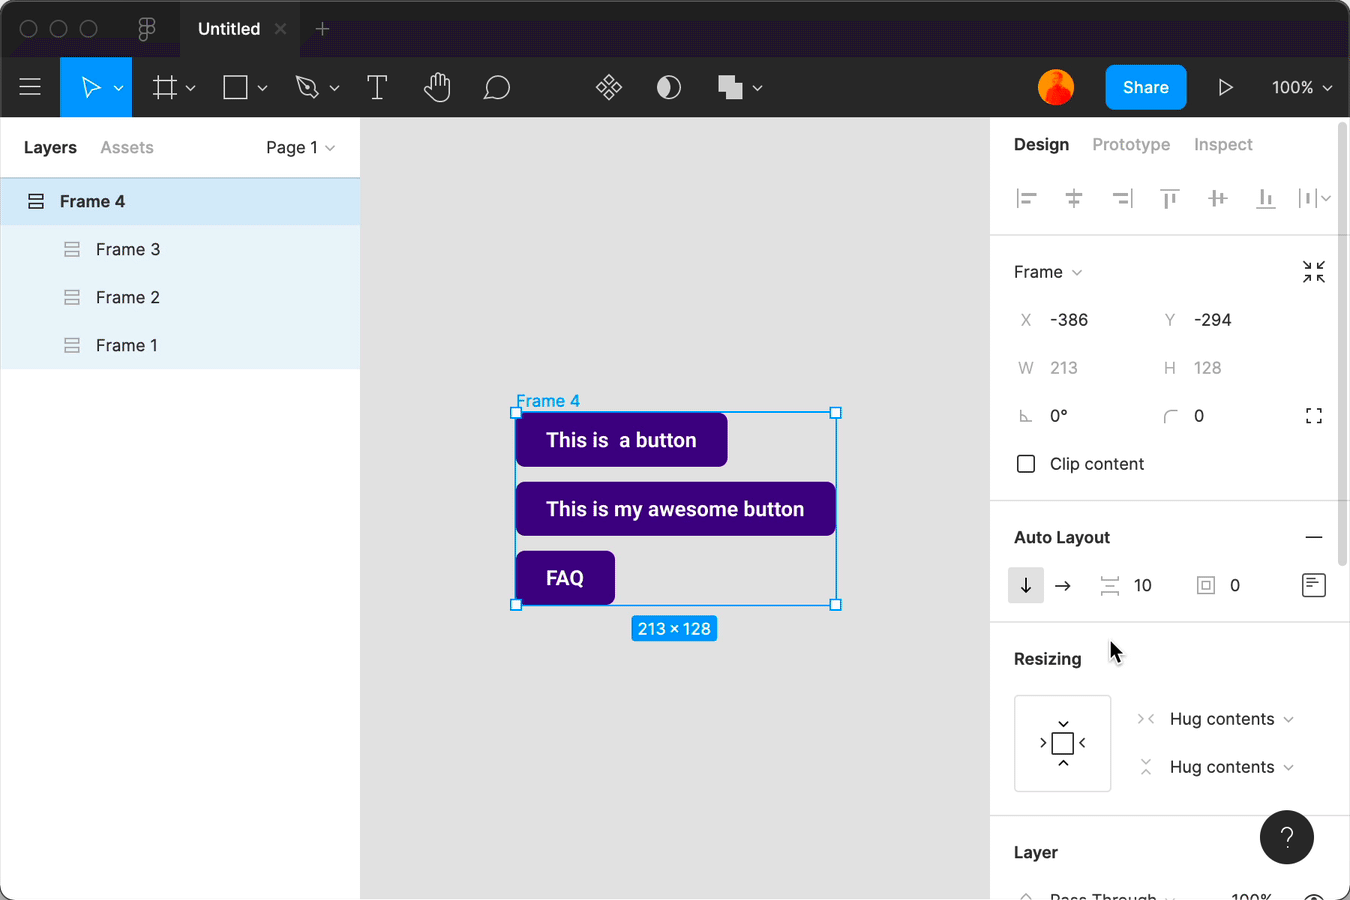The height and width of the screenshot is (900, 1350).
Task: Click the mask contrast icon
Action: pyautogui.click(x=669, y=88)
